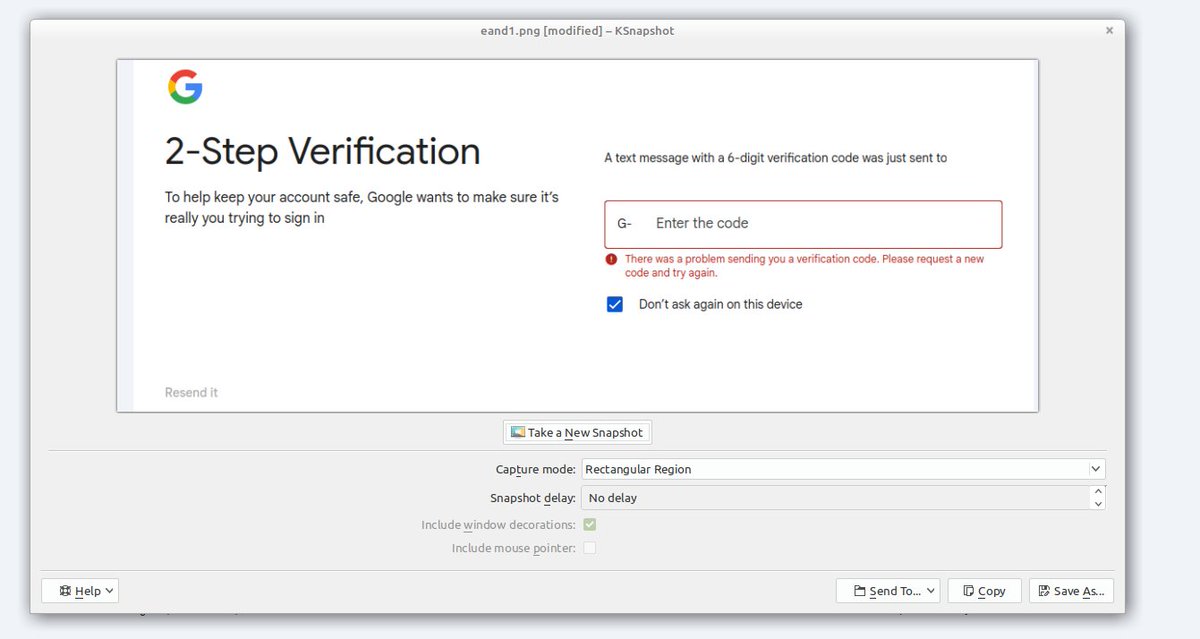Click the window title eand1.png [modified] – KSnapshot
Image resolution: width=1200 pixels, height=639 pixels.
(577, 31)
